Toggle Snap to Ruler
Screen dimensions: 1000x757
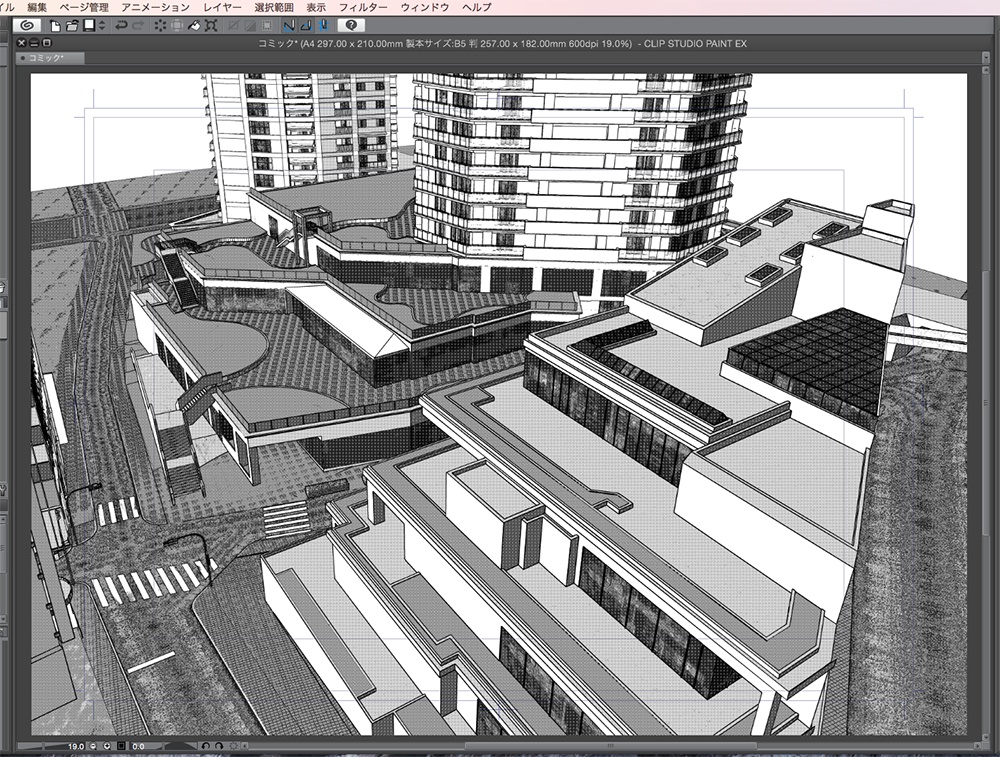289,24
